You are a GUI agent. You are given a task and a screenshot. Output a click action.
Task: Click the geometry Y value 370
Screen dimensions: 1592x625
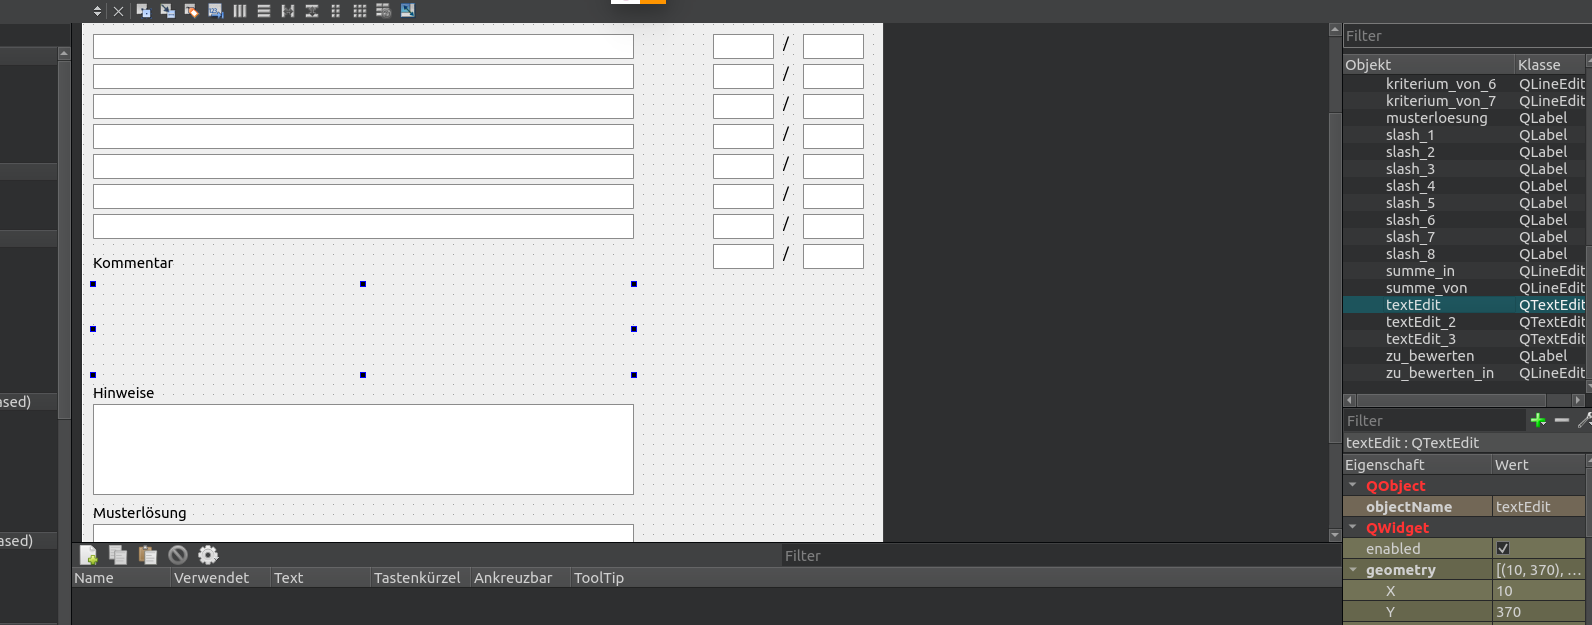point(1539,612)
